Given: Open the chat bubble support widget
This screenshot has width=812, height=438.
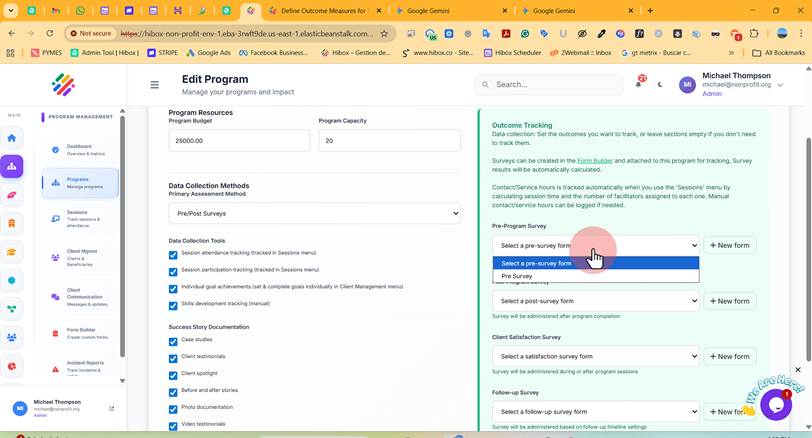Looking at the screenshot, I should click(x=775, y=405).
